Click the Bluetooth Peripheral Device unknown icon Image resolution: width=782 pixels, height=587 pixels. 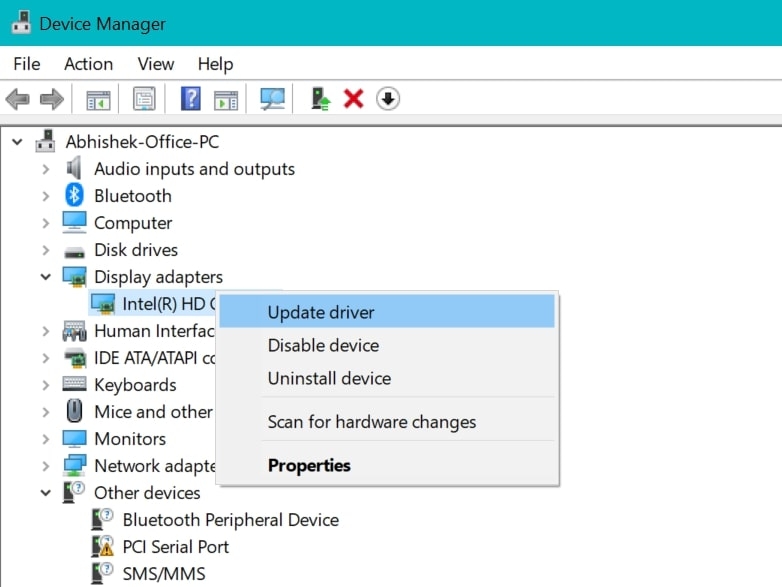coord(102,519)
